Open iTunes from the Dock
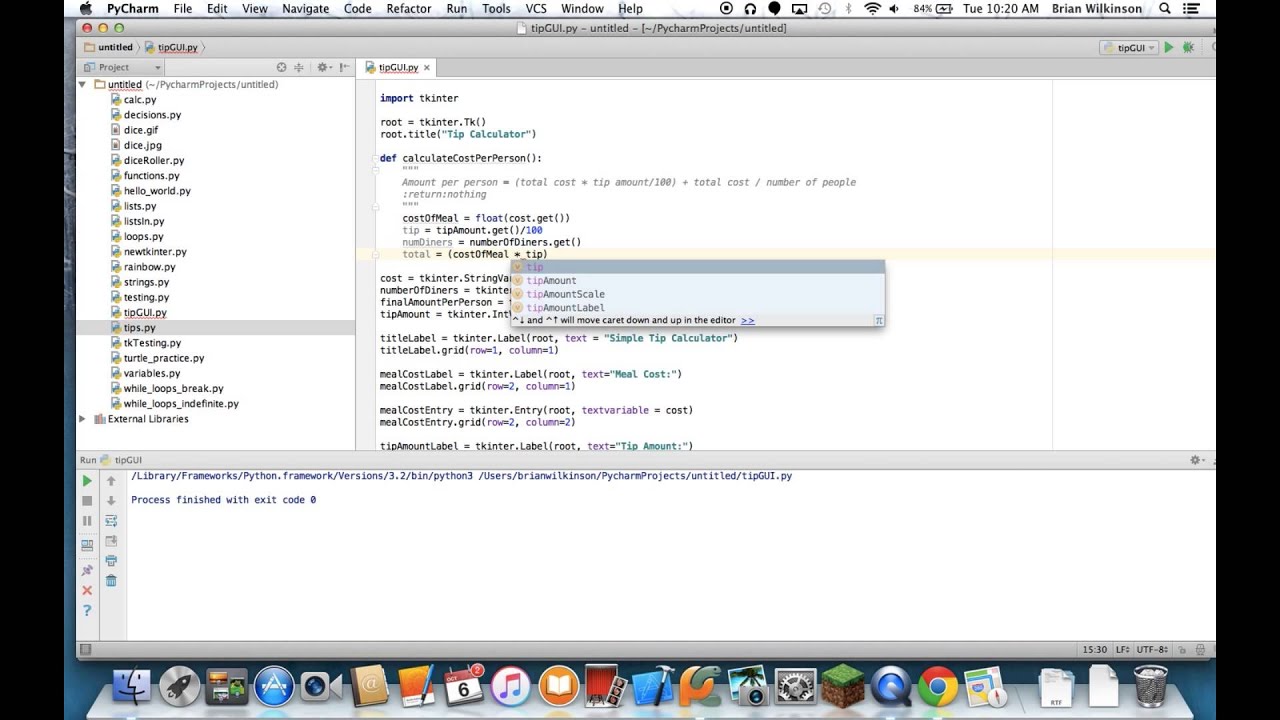The height and width of the screenshot is (720, 1280). pos(510,687)
